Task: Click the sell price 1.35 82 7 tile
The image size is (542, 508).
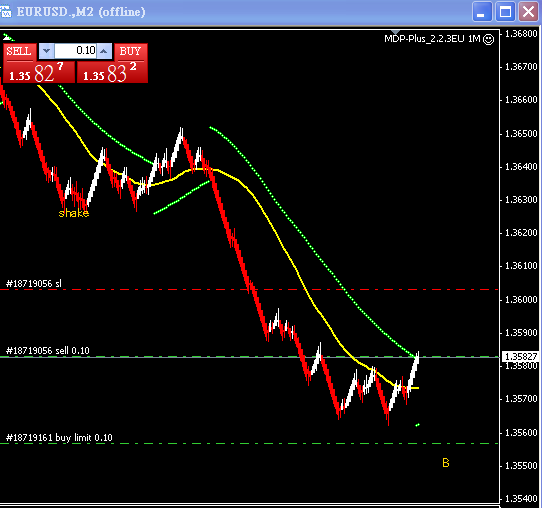Action: [39, 72]
